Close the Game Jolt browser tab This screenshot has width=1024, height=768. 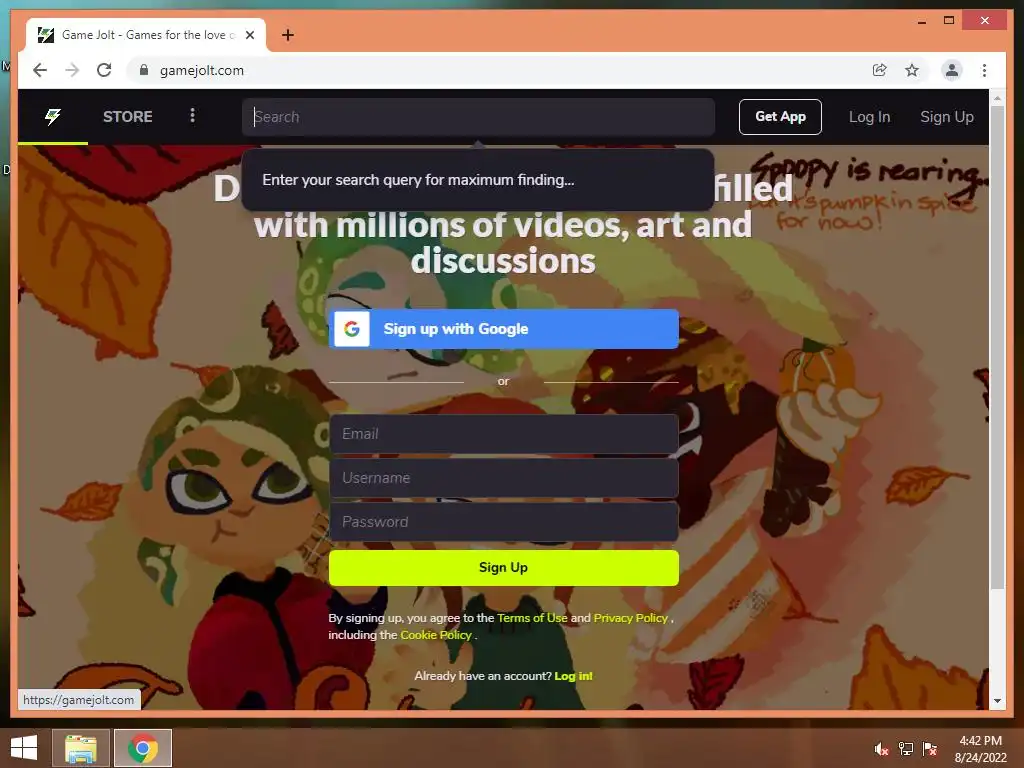pos(249,35)
